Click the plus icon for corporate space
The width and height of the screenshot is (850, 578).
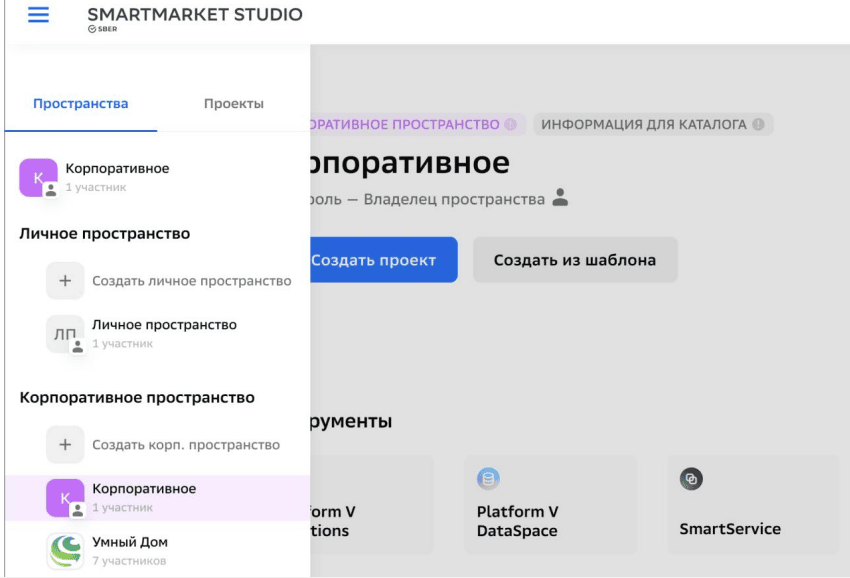coord(65,445)
